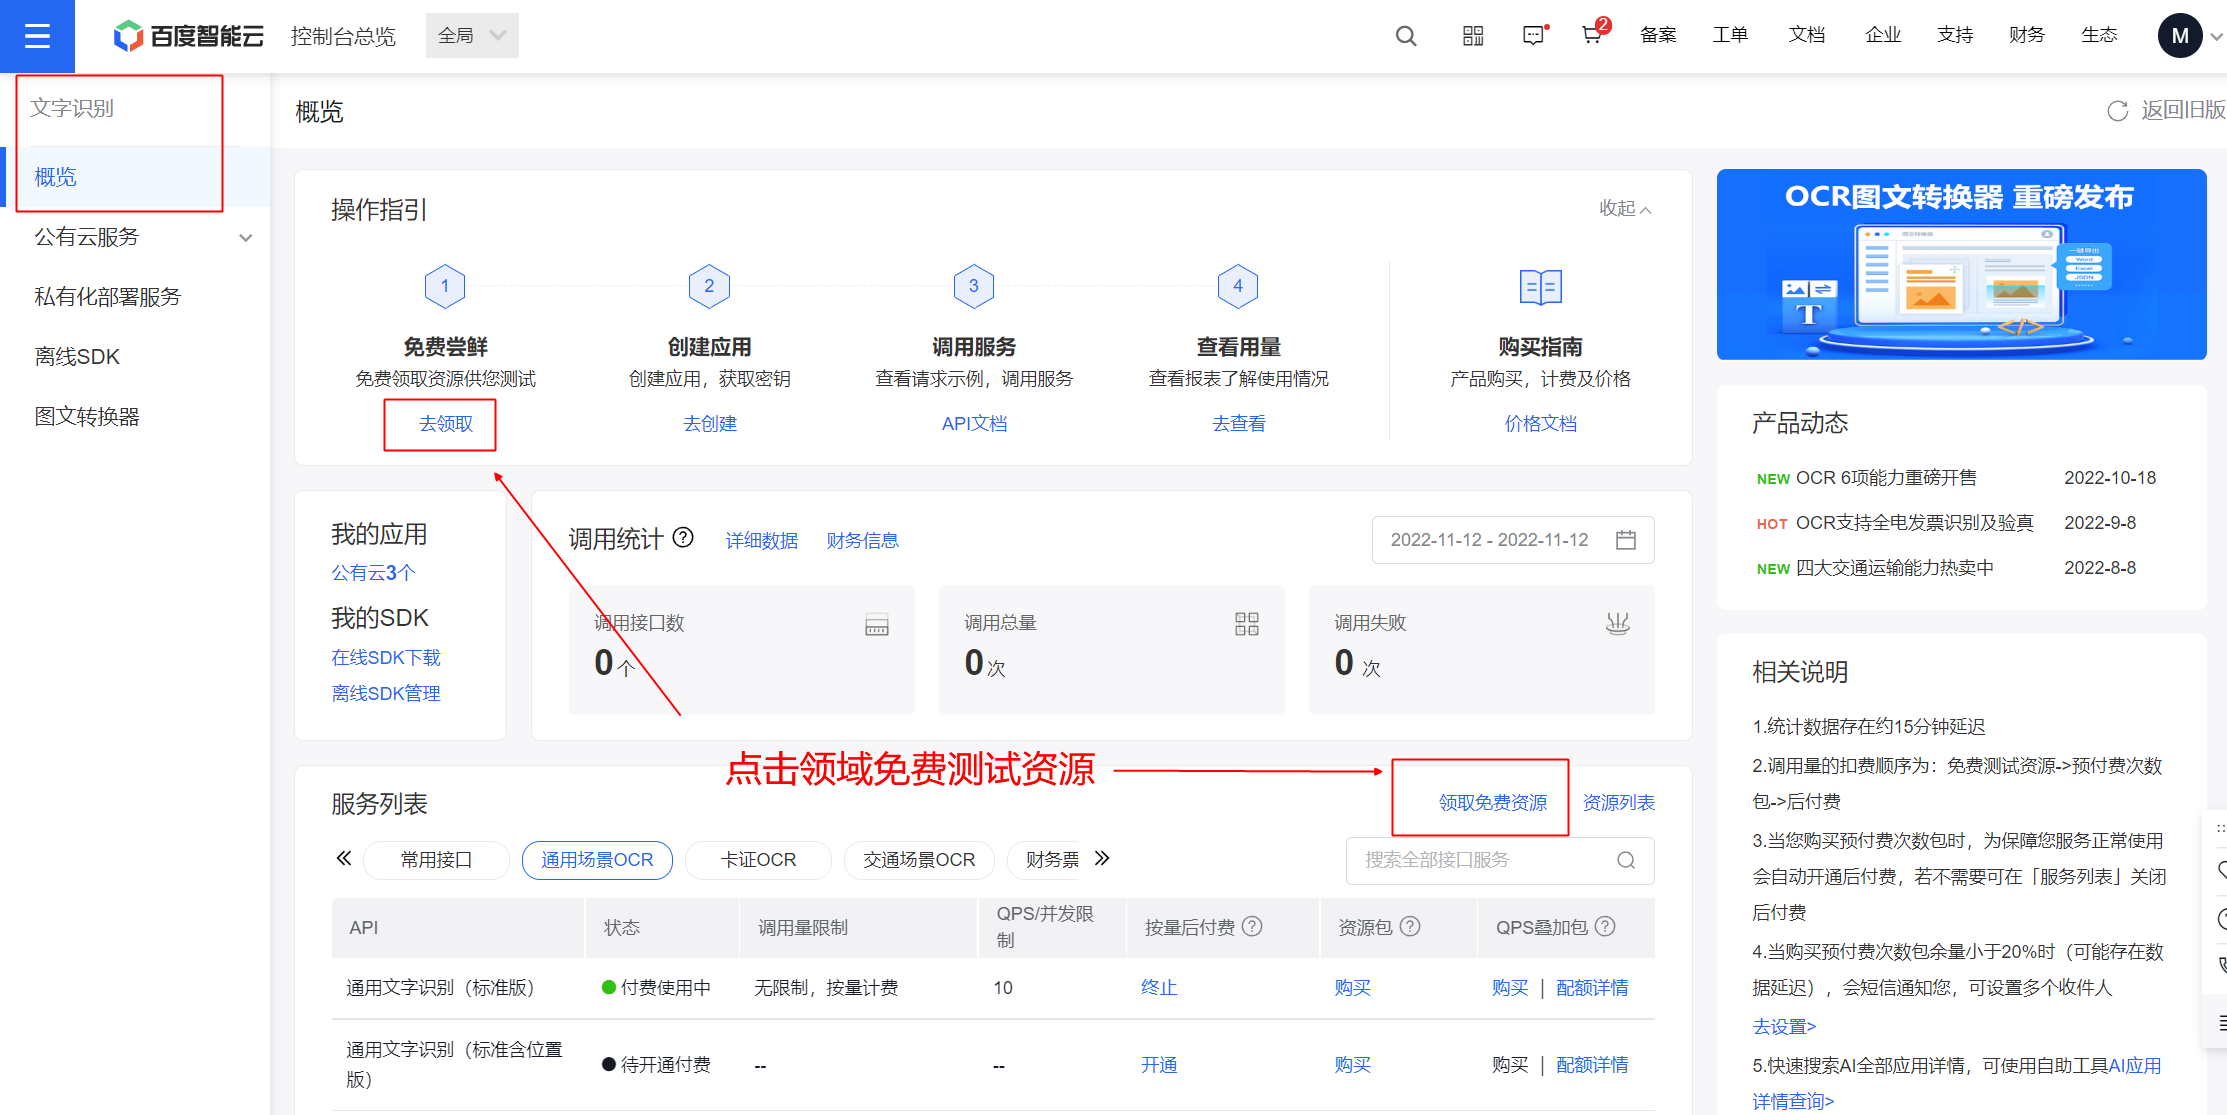Screen dimensions: 2227x1115
Task: Open 财务信息 link in 调用统计
Action: (863, 541)
